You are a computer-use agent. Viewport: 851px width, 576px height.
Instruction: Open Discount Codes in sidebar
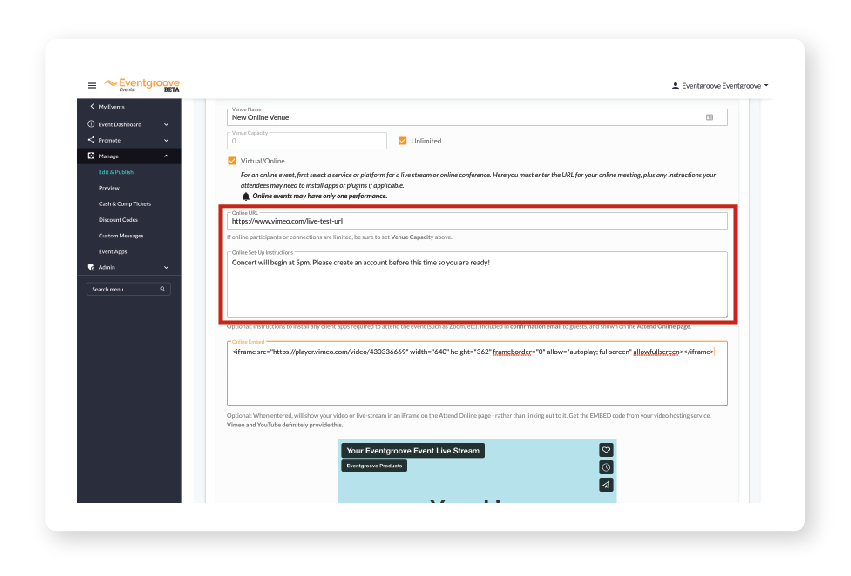[x=118, y=219]
